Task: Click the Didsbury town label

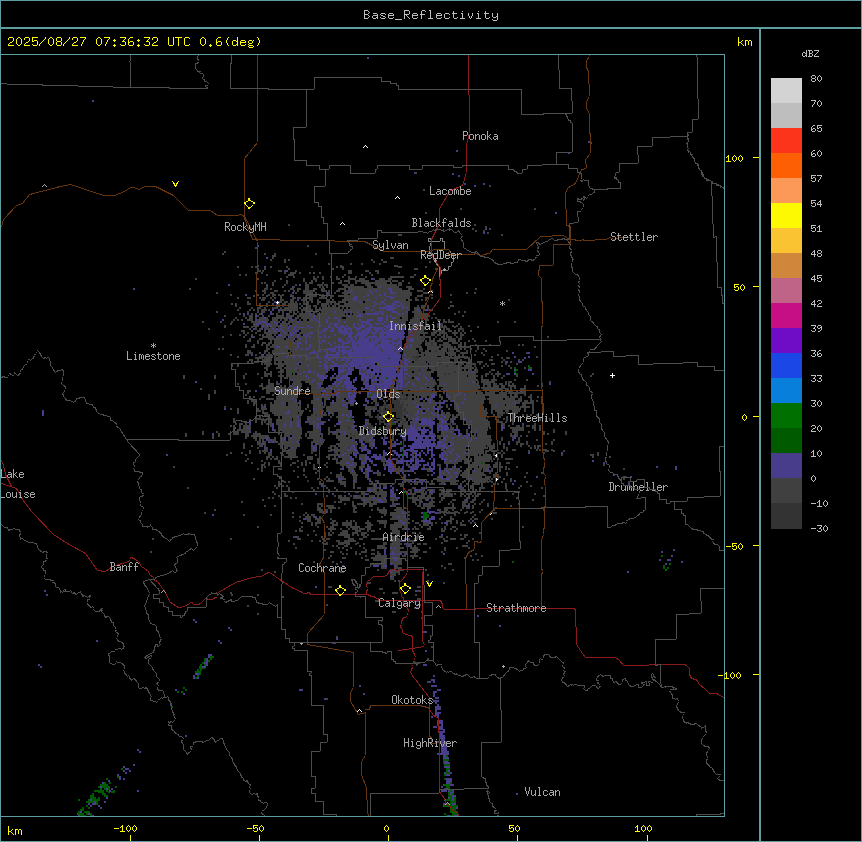Action: coord(383,431)
